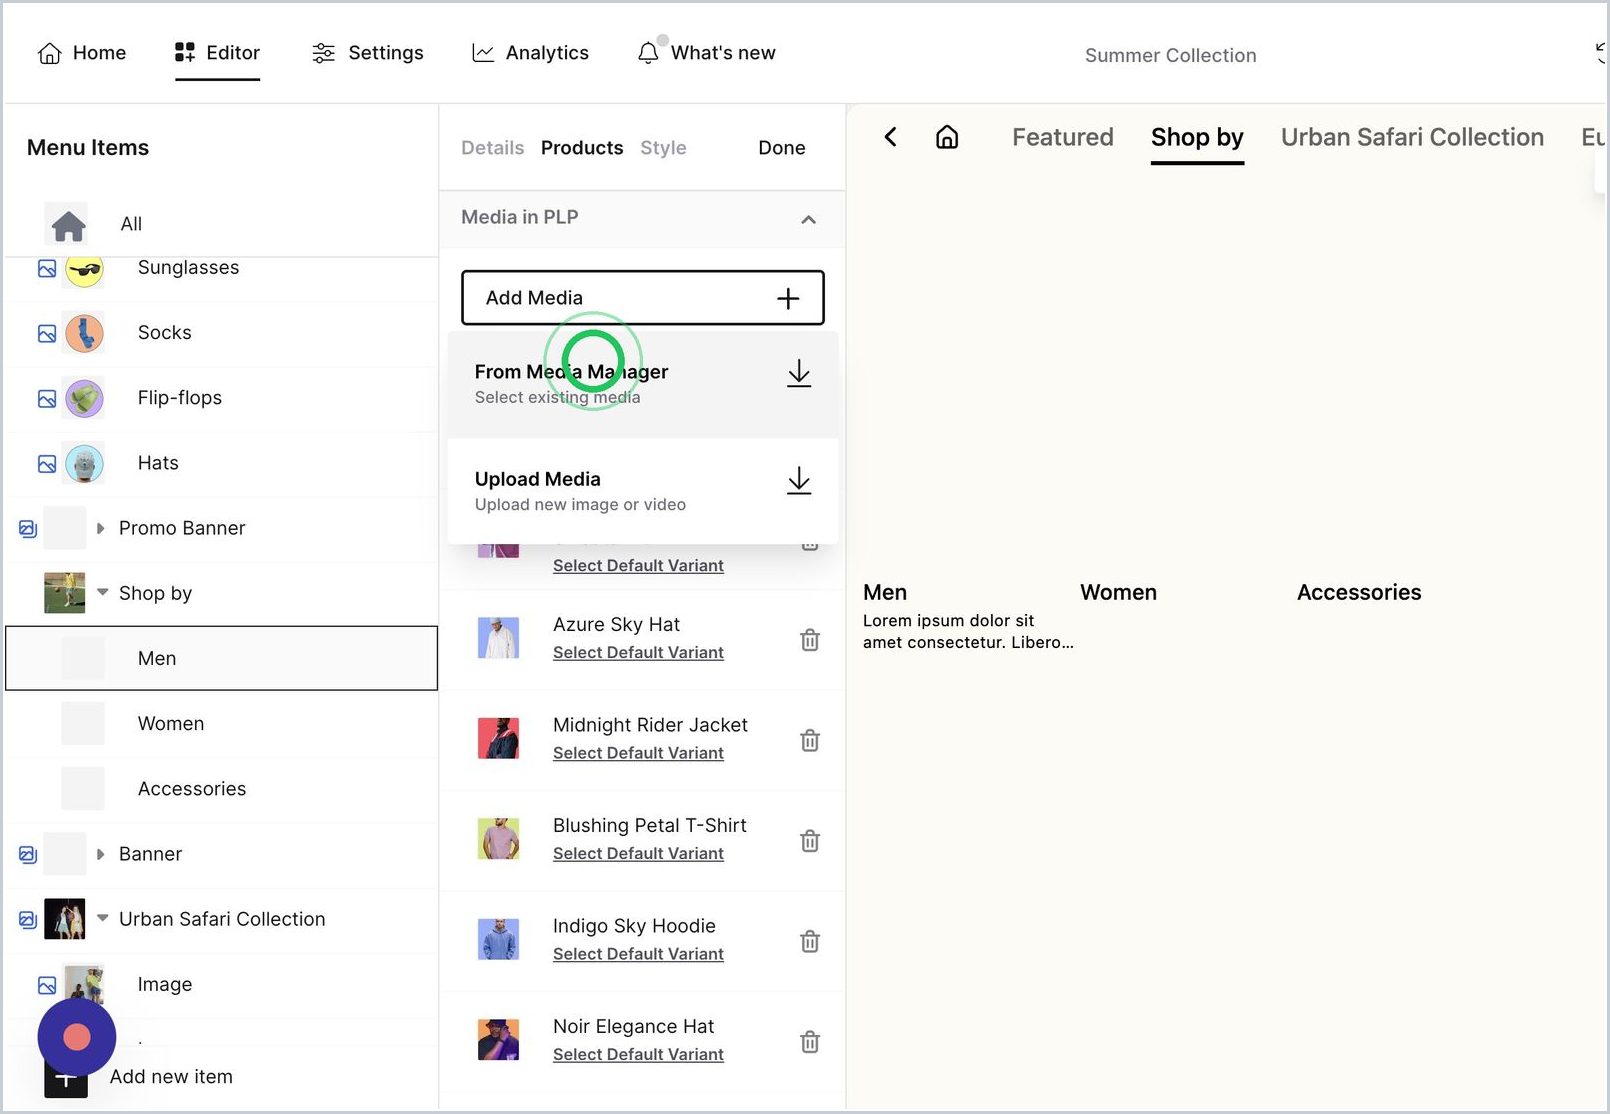Select Default Variant for Indigo Sky Hoodie
This screenshot has height=1114, width=1610.
pyautogui.click(x=638, y=955)
